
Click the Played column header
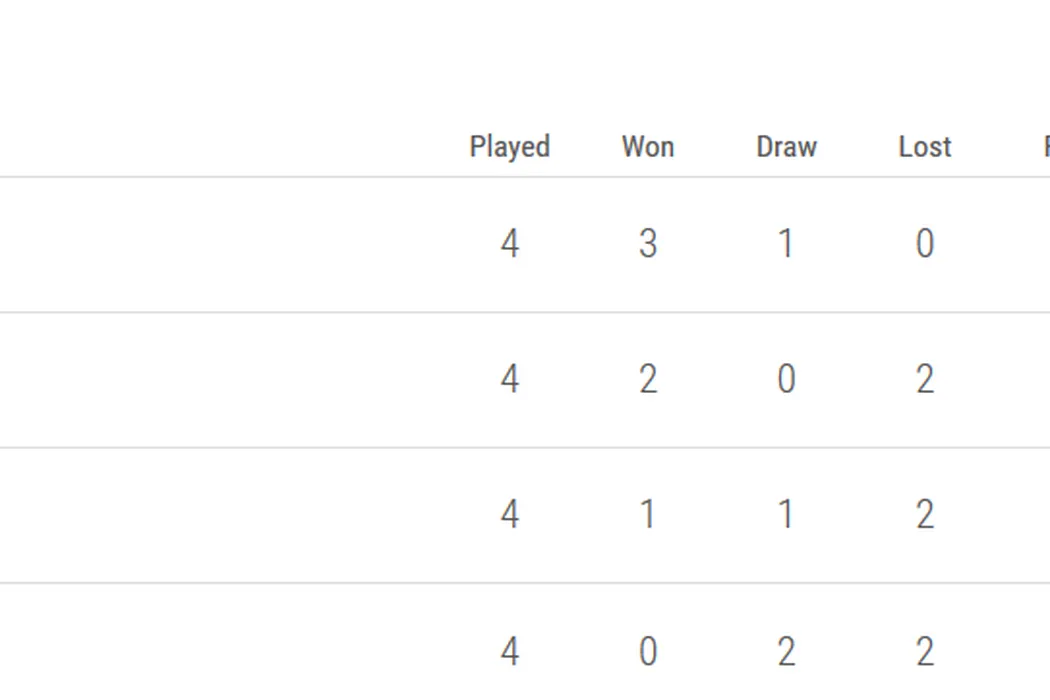point(510,147)
